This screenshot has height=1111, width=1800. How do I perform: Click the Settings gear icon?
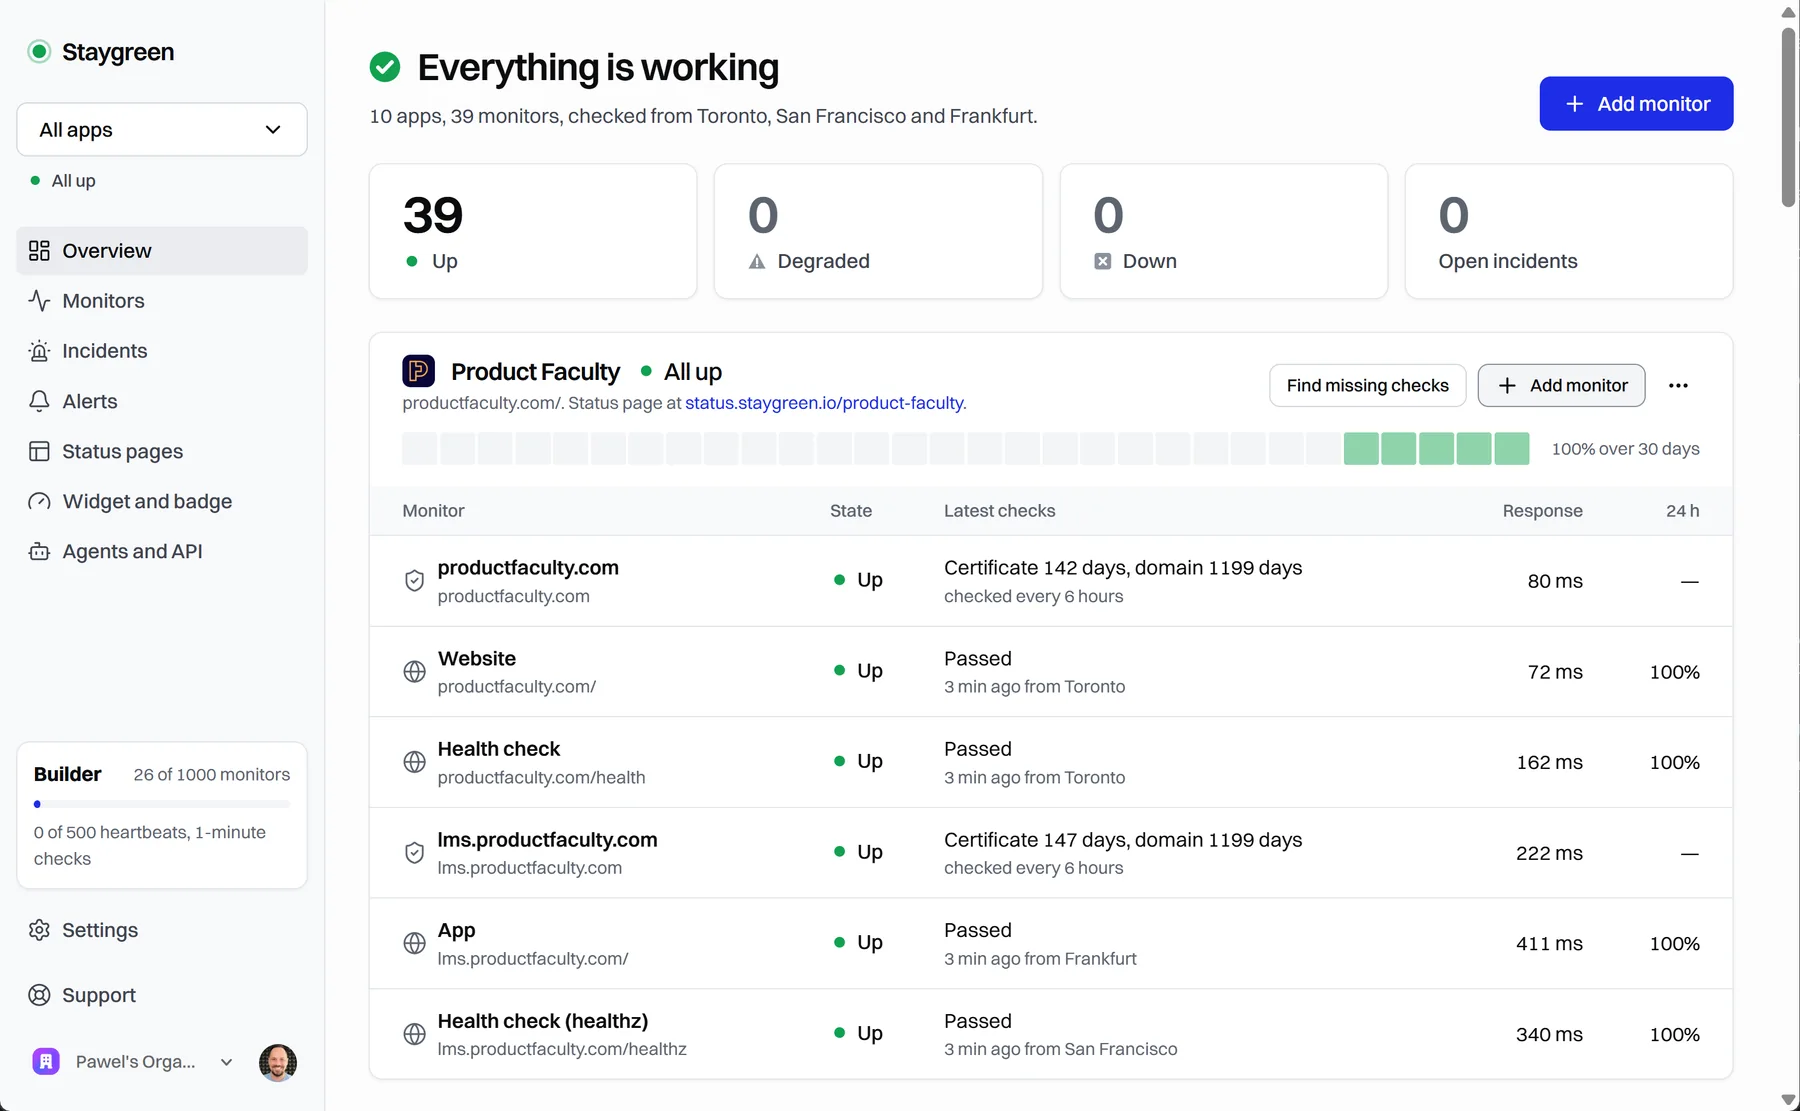(39, 930)
